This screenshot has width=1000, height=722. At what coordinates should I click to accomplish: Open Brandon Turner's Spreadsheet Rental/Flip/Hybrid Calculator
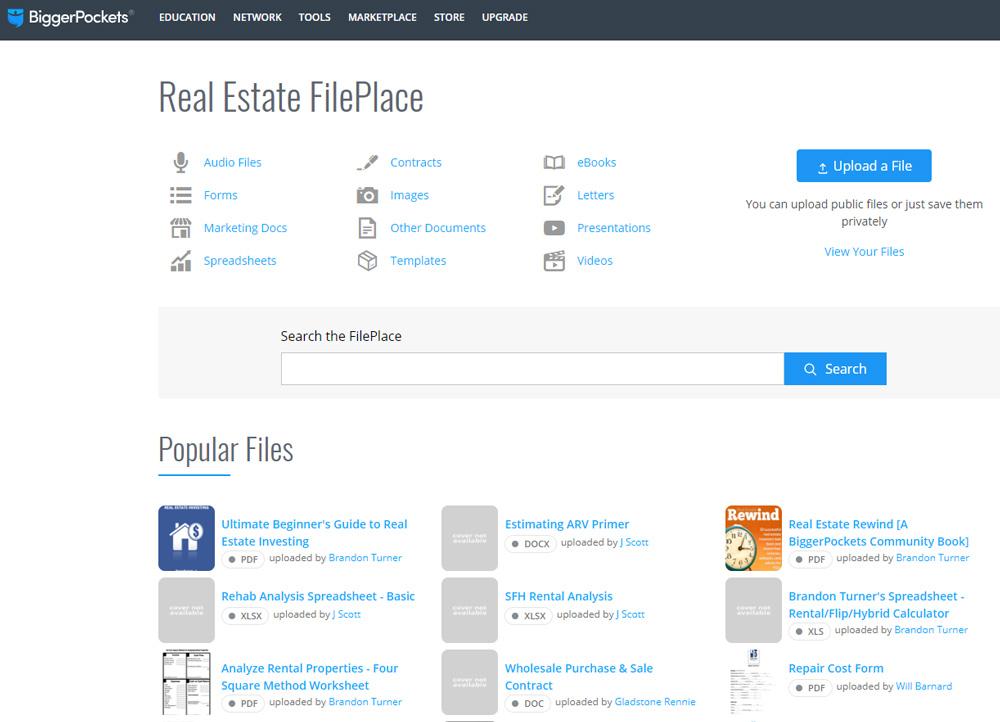tap(876, 605)
